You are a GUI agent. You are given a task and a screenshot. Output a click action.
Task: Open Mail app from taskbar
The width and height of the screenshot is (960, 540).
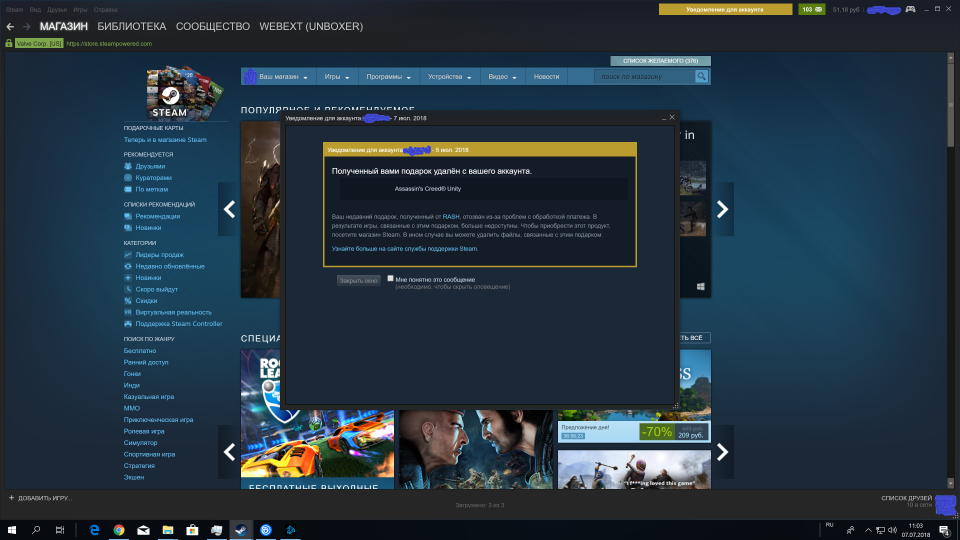coord(143,530)
